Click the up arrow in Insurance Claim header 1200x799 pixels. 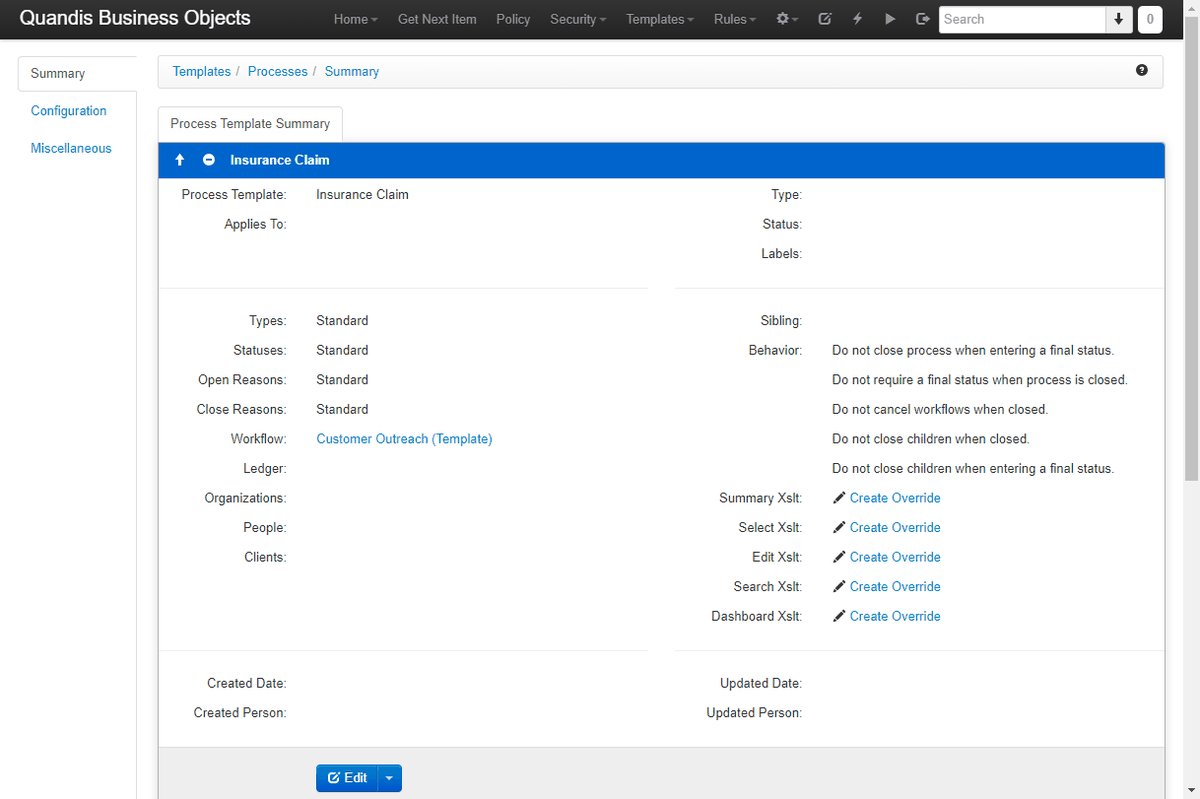coord(180,160)
